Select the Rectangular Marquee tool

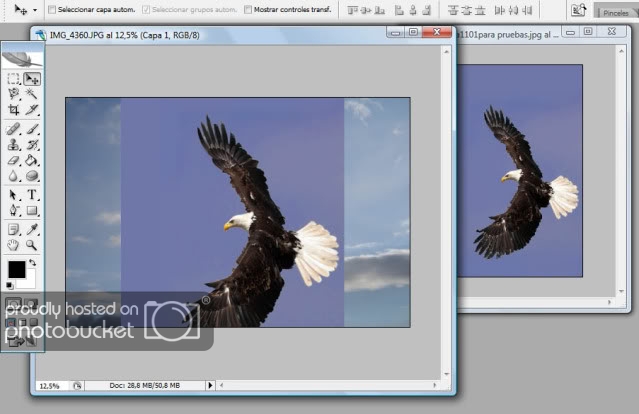click(x=14, y=78)
